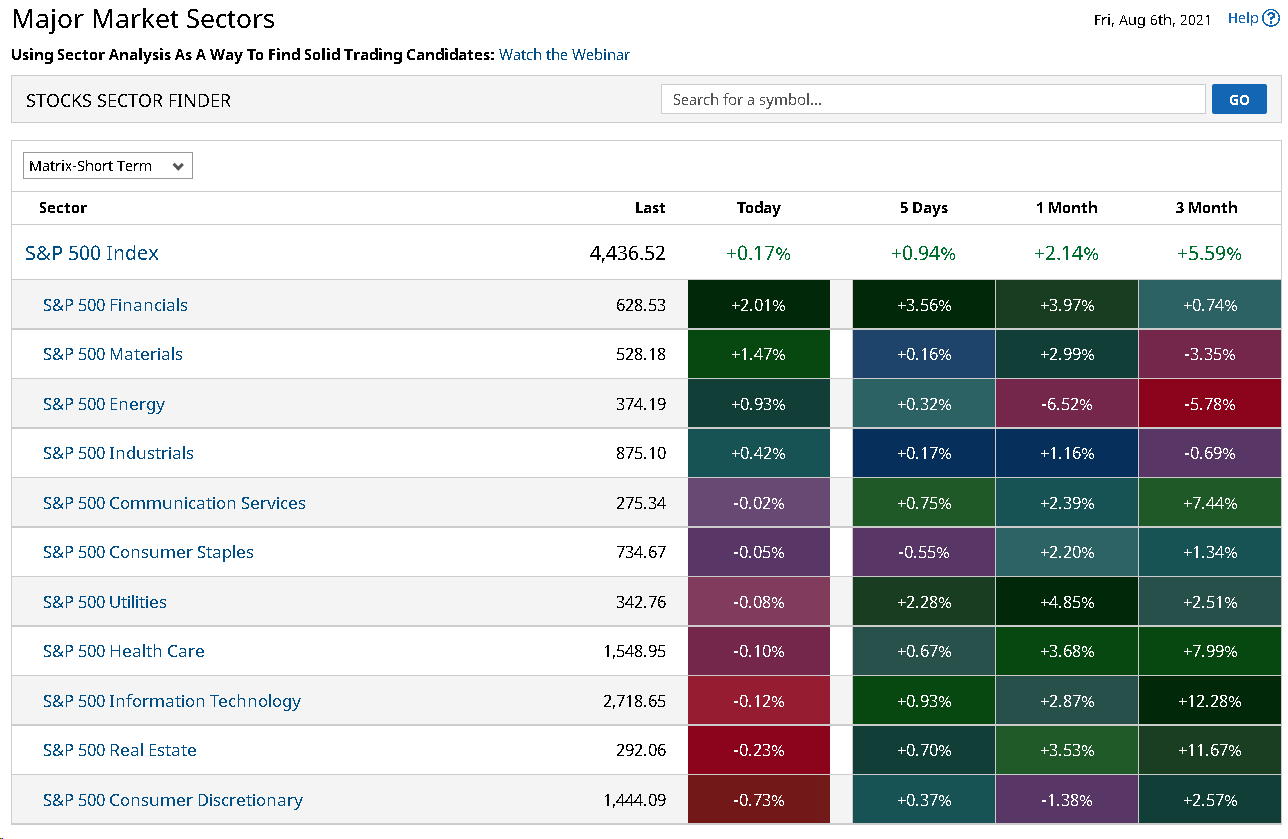
Task: Click Communication Services last value 275.34
Action: [x=641, y=503]
